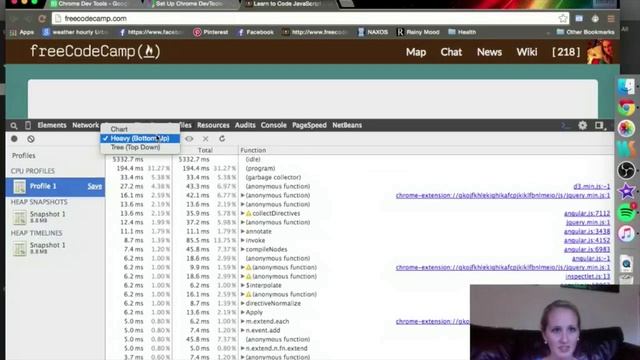Open iMovie star icon in dock
The image size is (640, 360).
(x=626, y=191)
